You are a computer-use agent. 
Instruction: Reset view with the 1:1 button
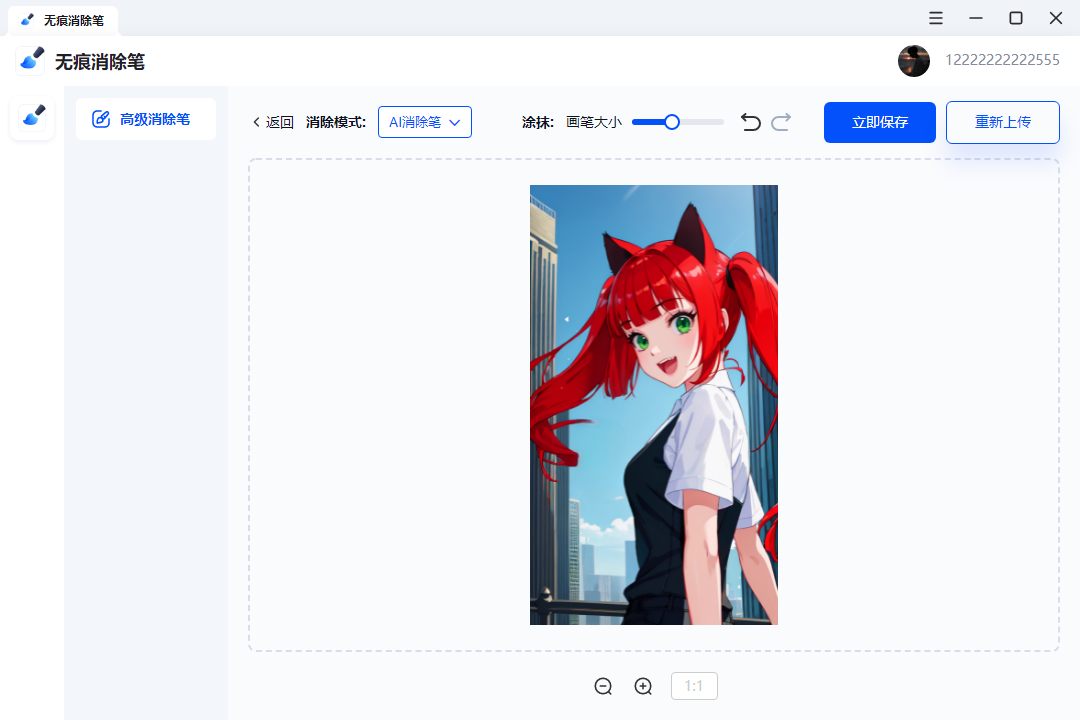tap(694, 686)
